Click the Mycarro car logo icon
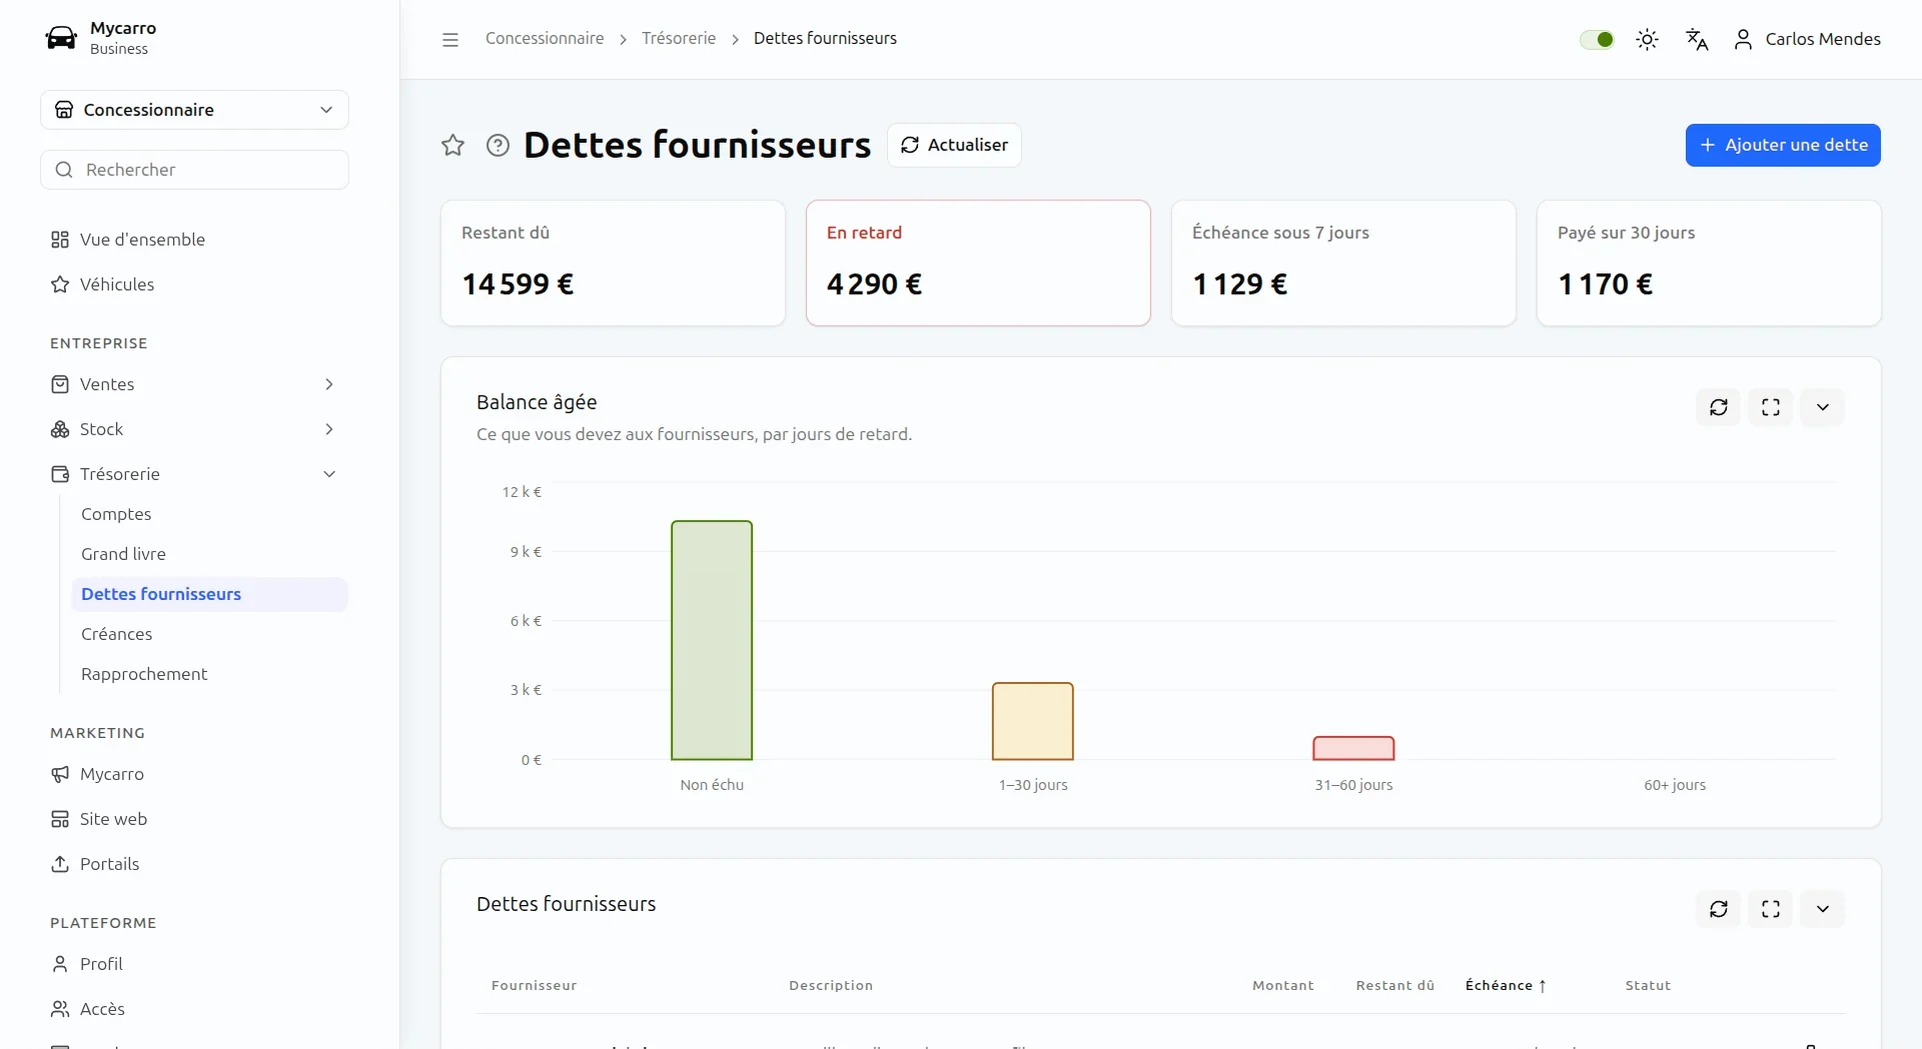 coord(61,38)
